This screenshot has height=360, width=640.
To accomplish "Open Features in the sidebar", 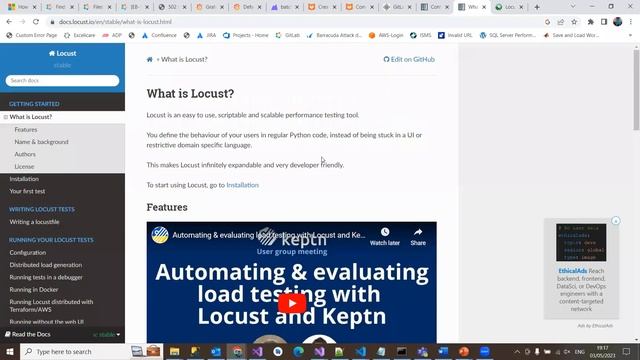I will [26, 130].
